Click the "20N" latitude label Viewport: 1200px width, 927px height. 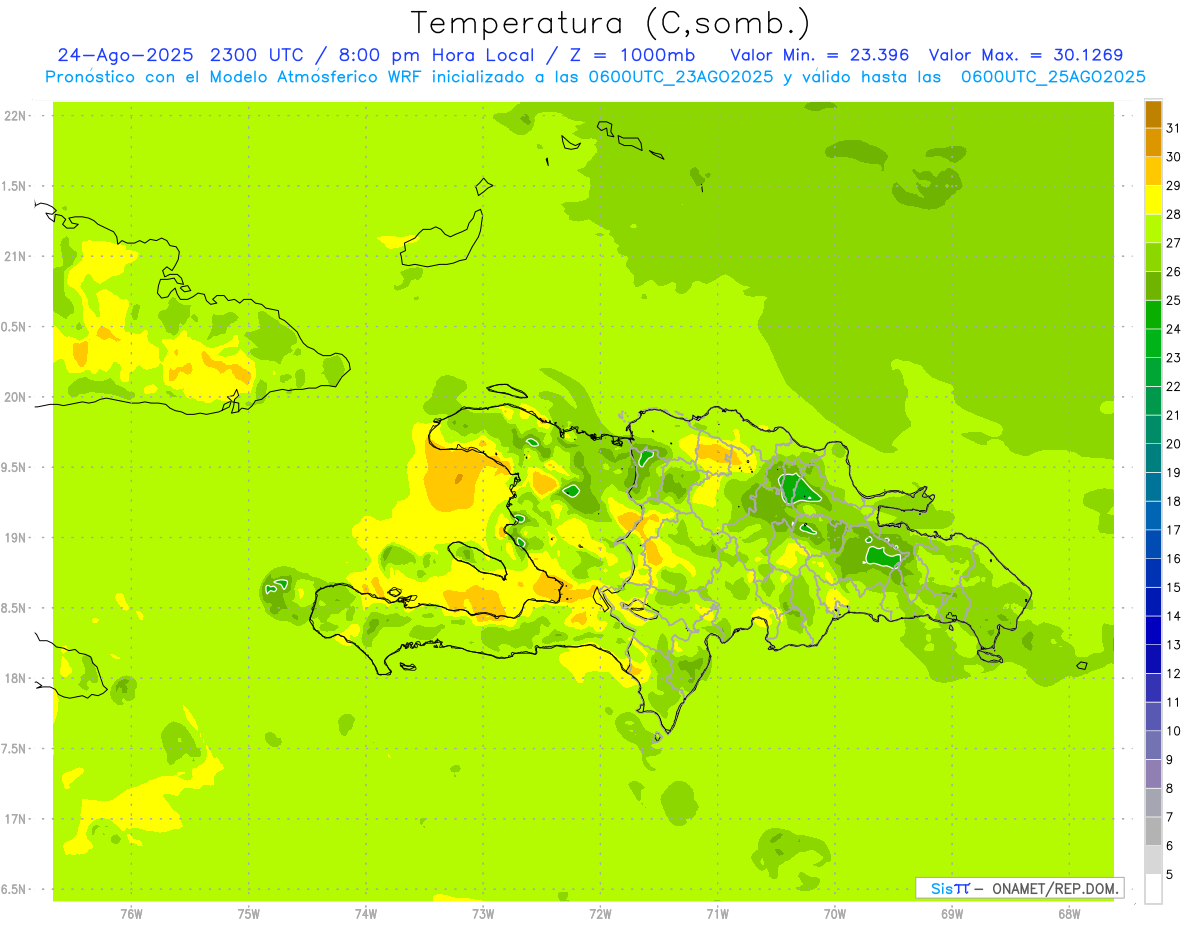[x=15, y=397]
